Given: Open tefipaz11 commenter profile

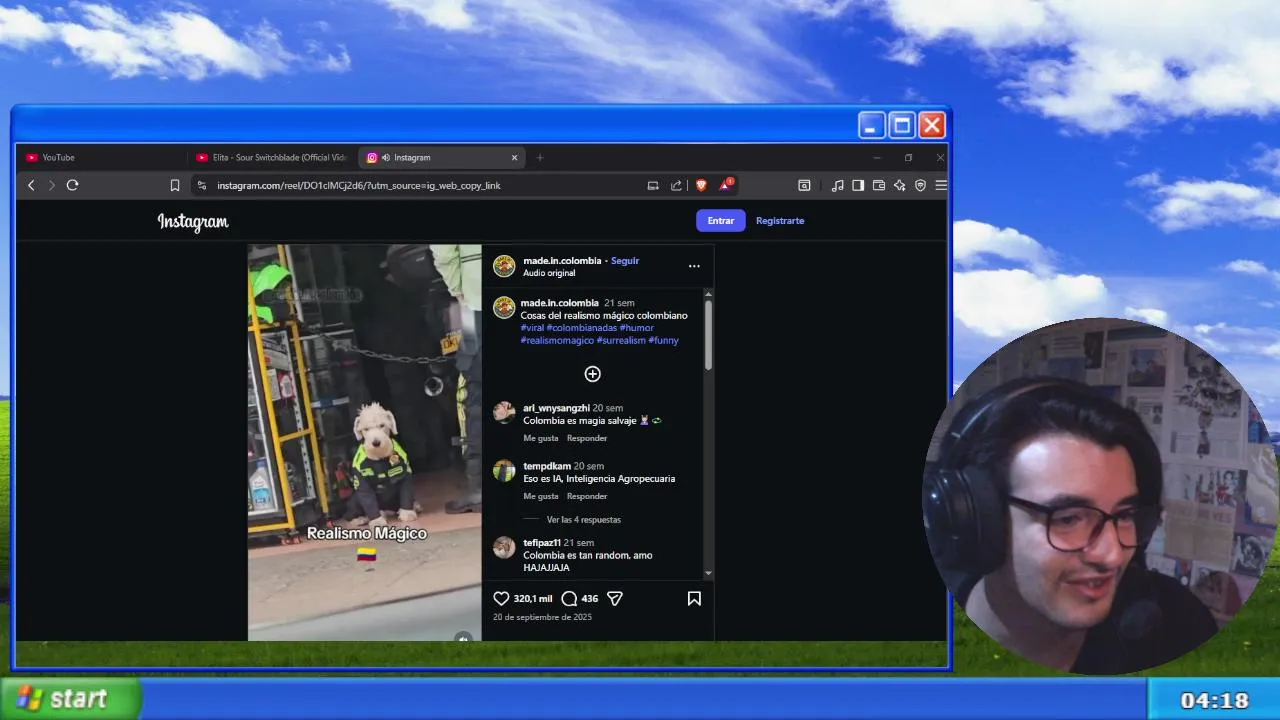Looking at the screenshot, I should click(542, 543).
